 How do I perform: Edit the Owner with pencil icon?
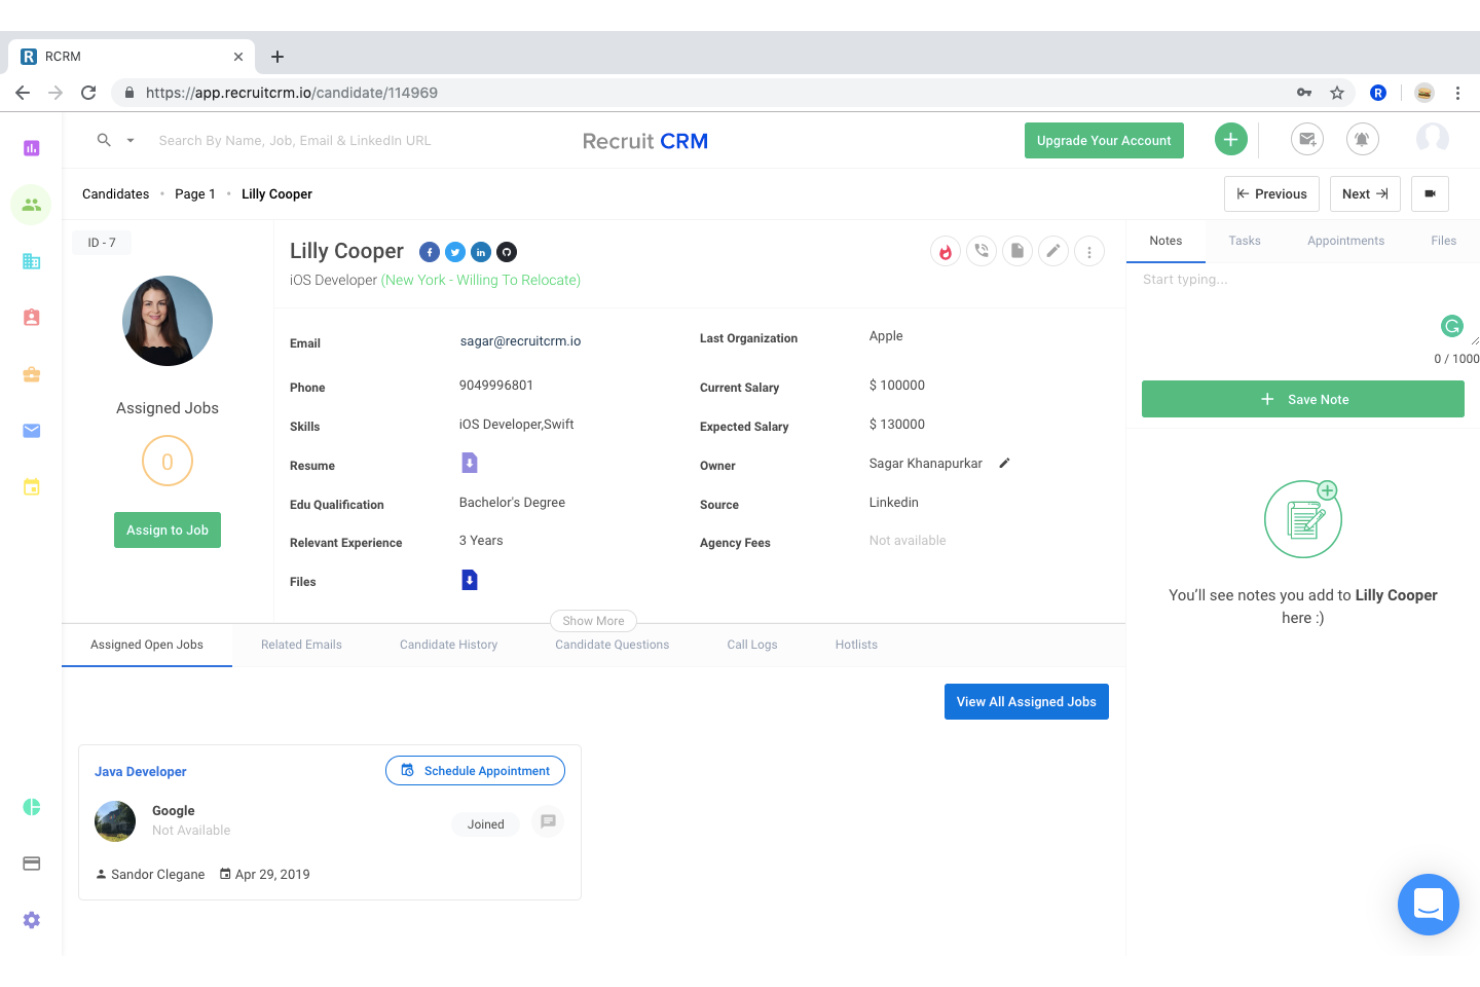tap(1004, 463)
